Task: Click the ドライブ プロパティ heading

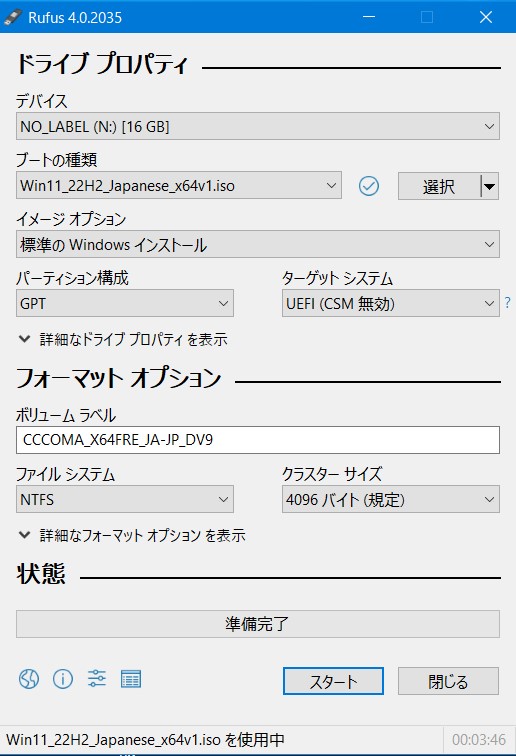Action: point(102,64)
